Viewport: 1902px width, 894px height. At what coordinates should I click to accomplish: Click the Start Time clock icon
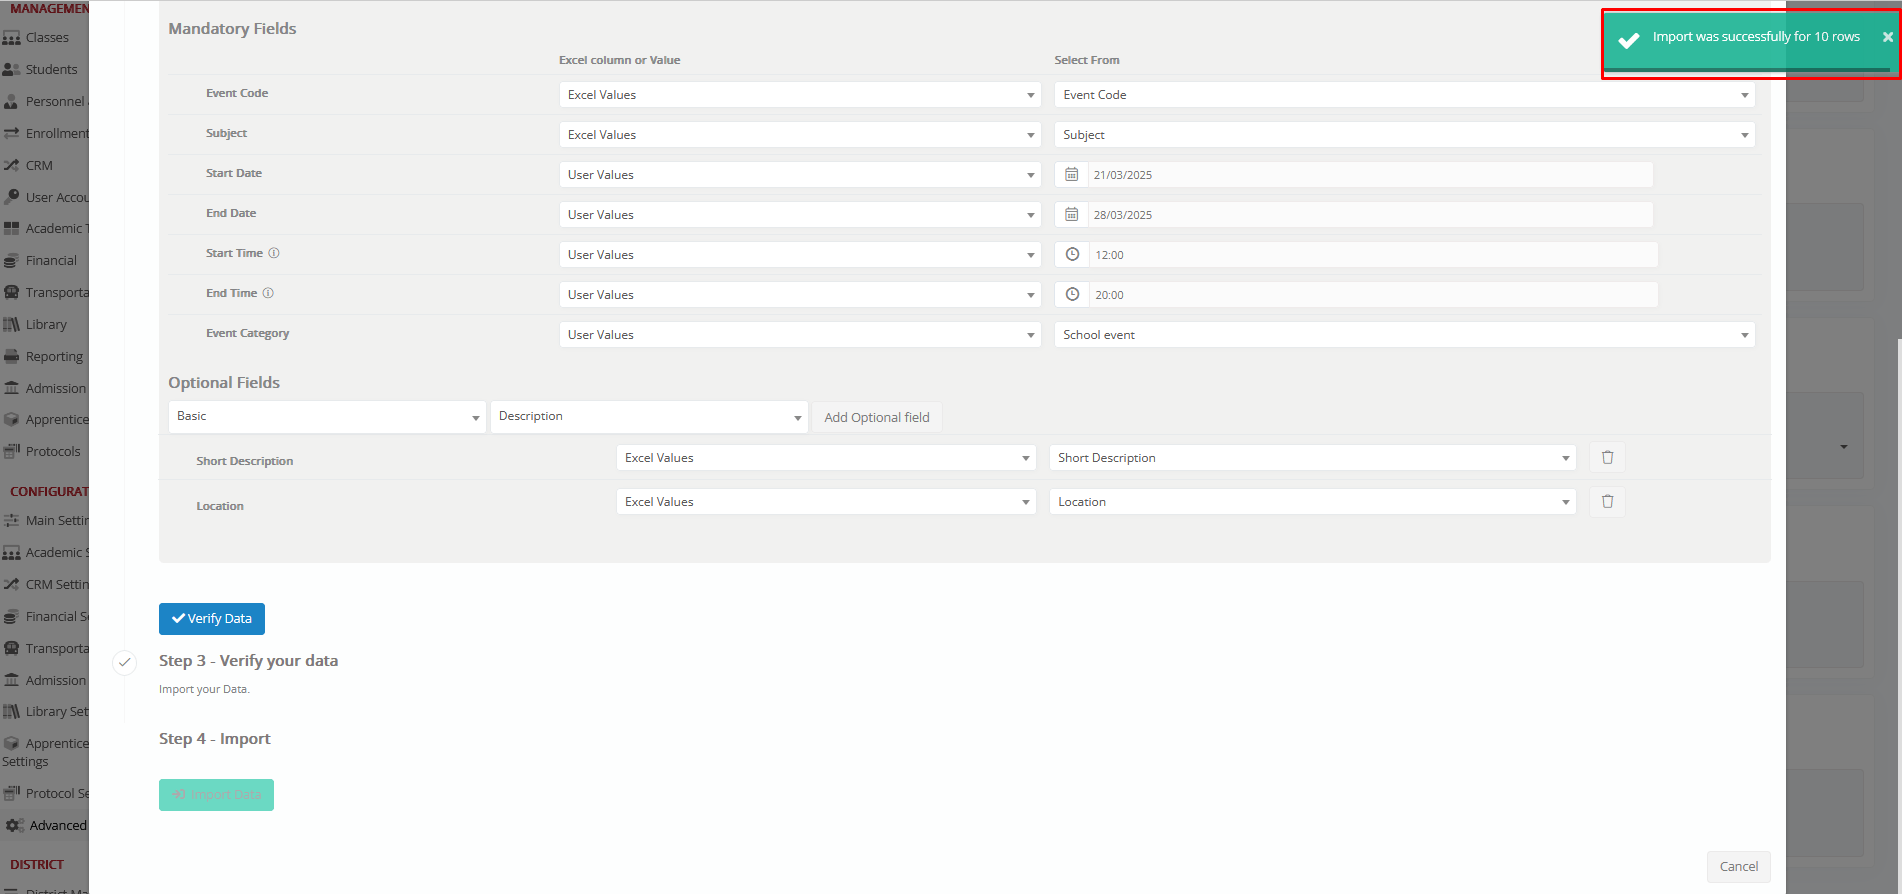(x=1072, y=255)
